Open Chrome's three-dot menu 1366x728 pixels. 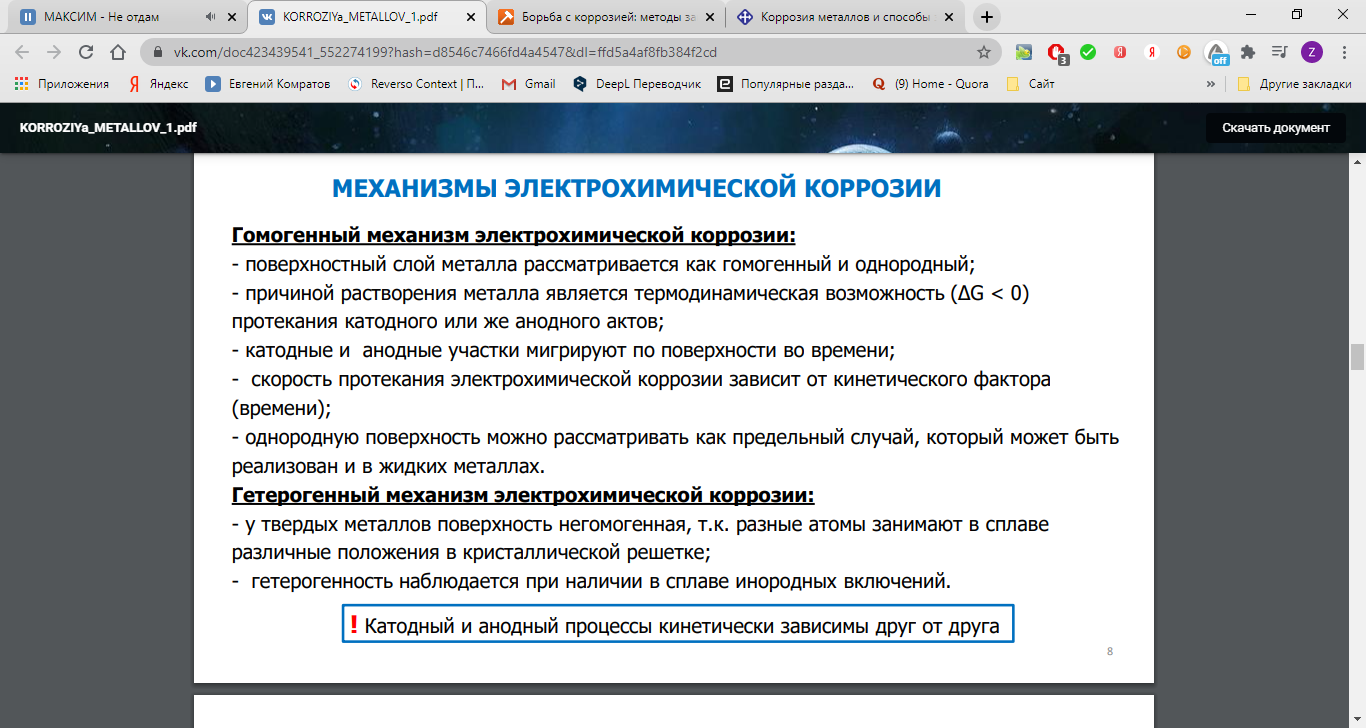[x=1344, y=52]
